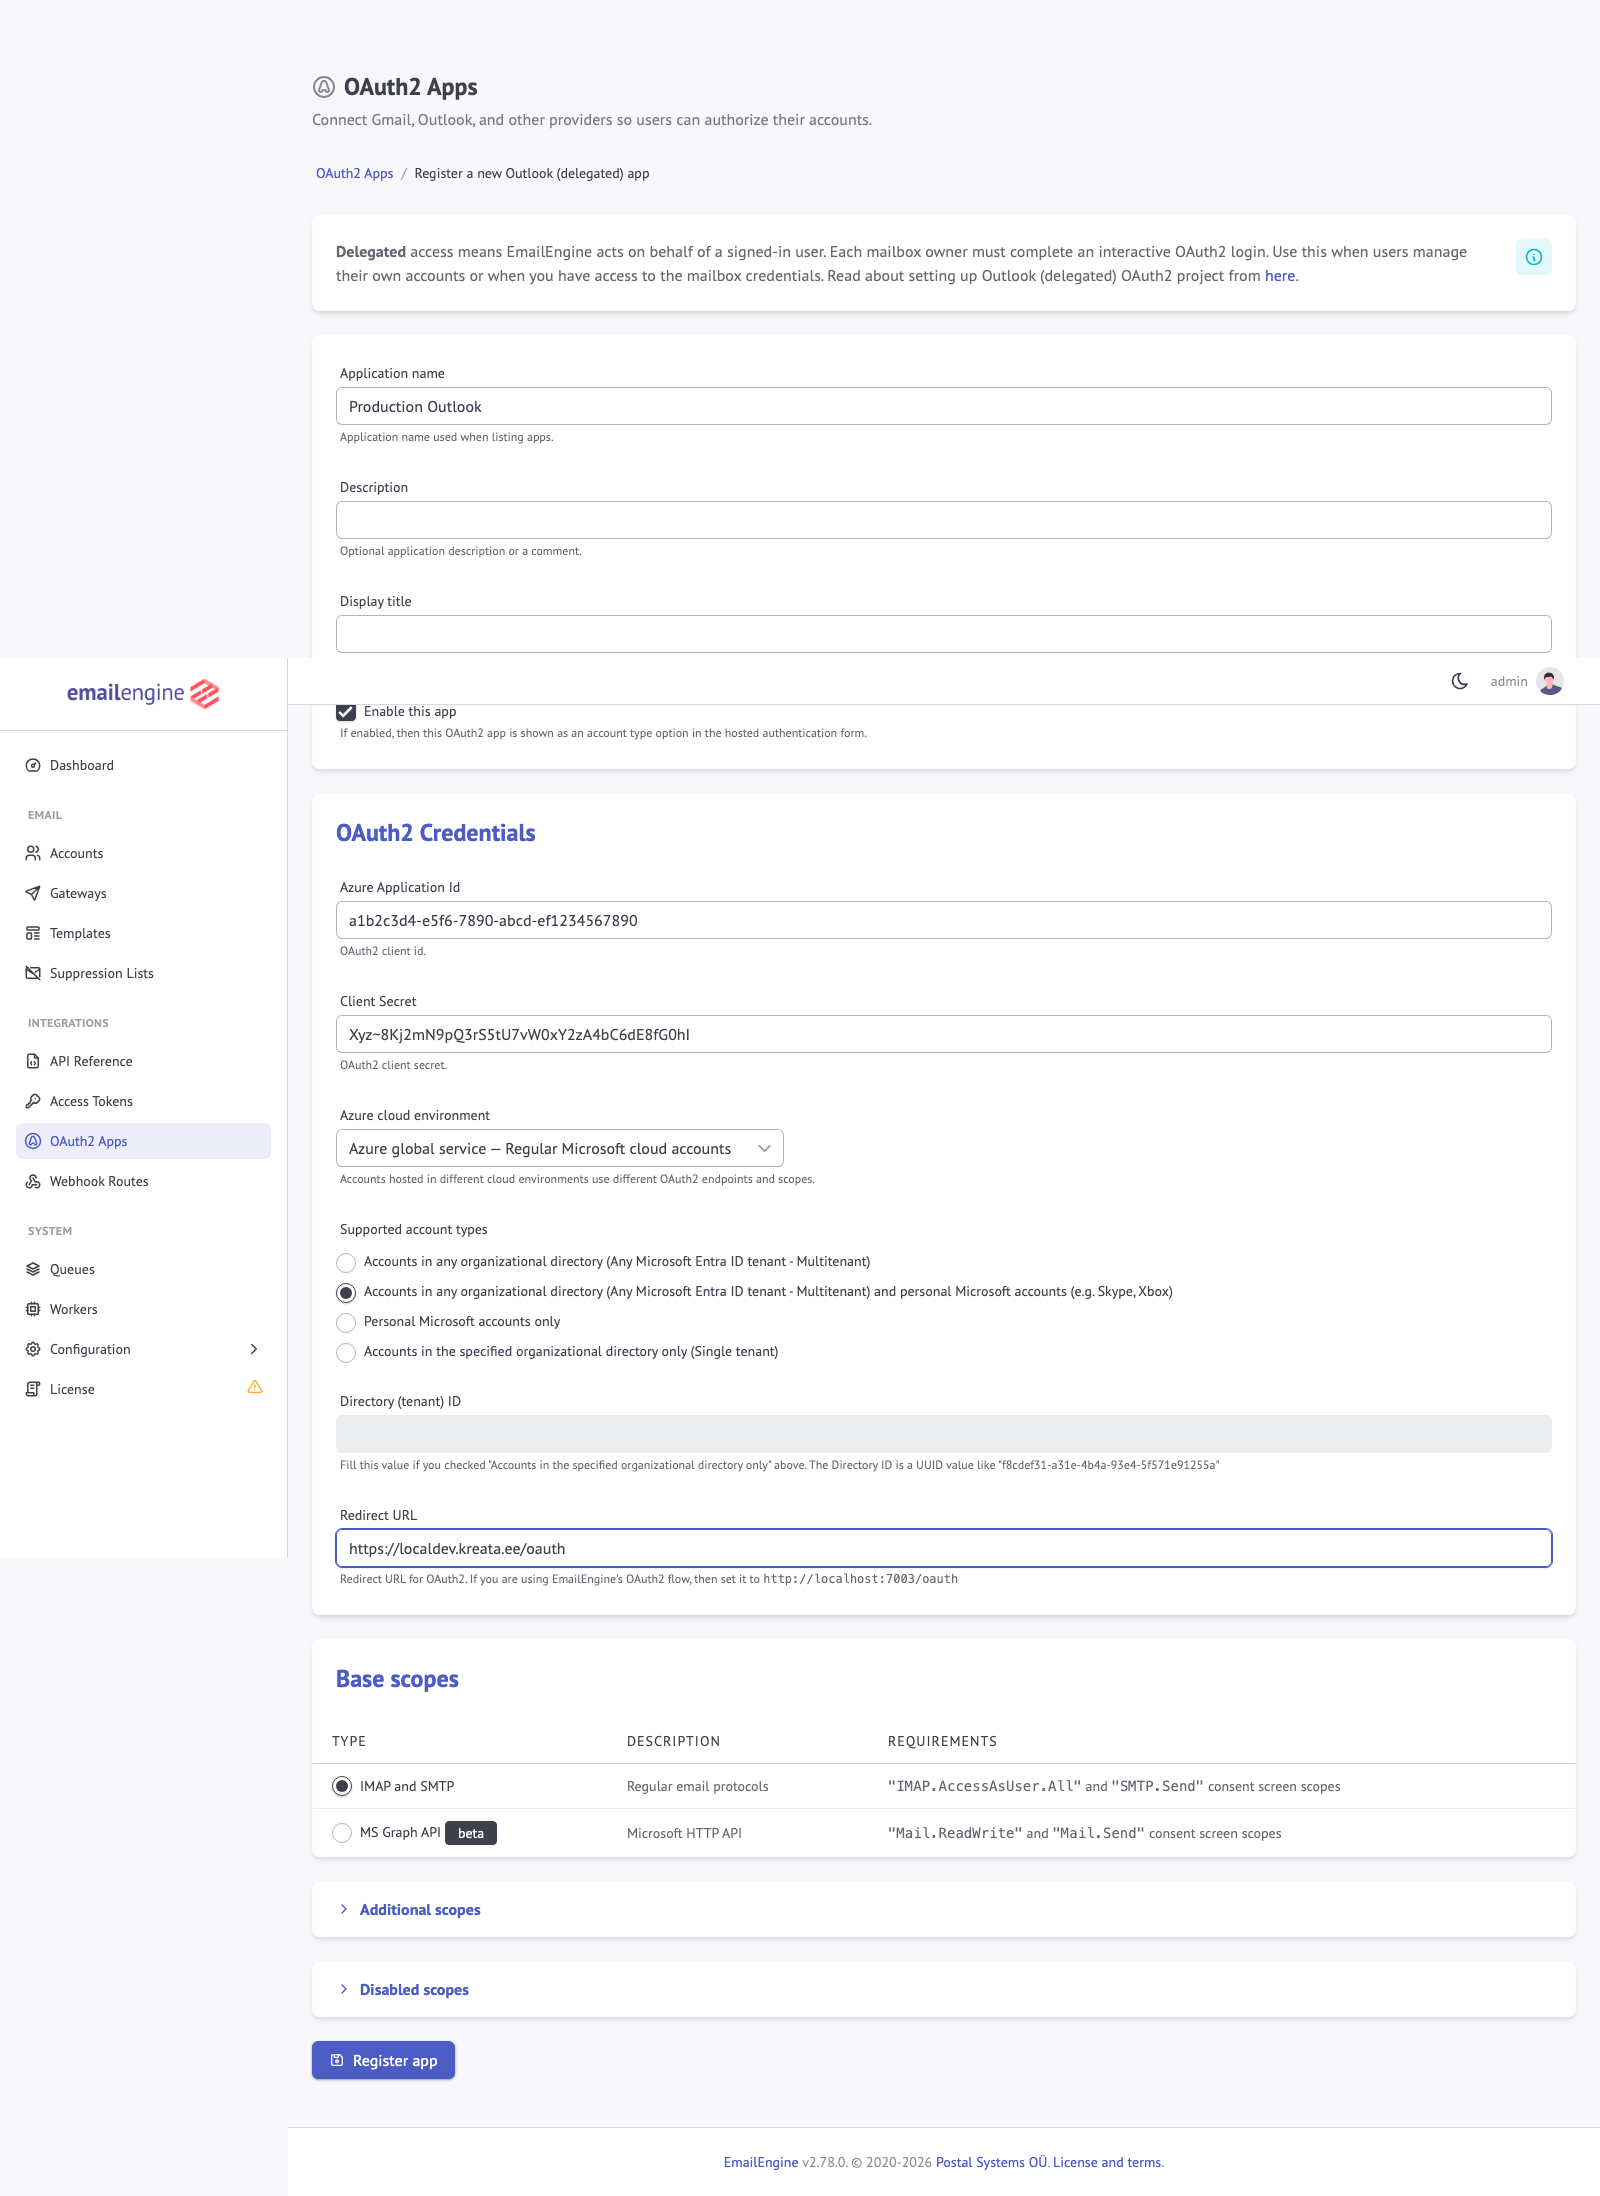Uncheck the Enable this app checkbox
The height and width of the screenshot is (2196, 1600).
[346, 712]
